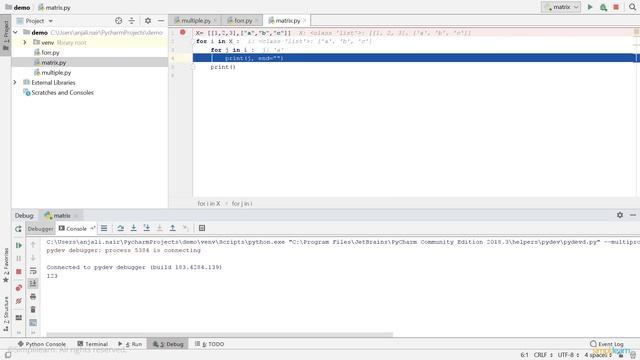
Task: Open Project panel settings gear
Action: pos(148,21)
